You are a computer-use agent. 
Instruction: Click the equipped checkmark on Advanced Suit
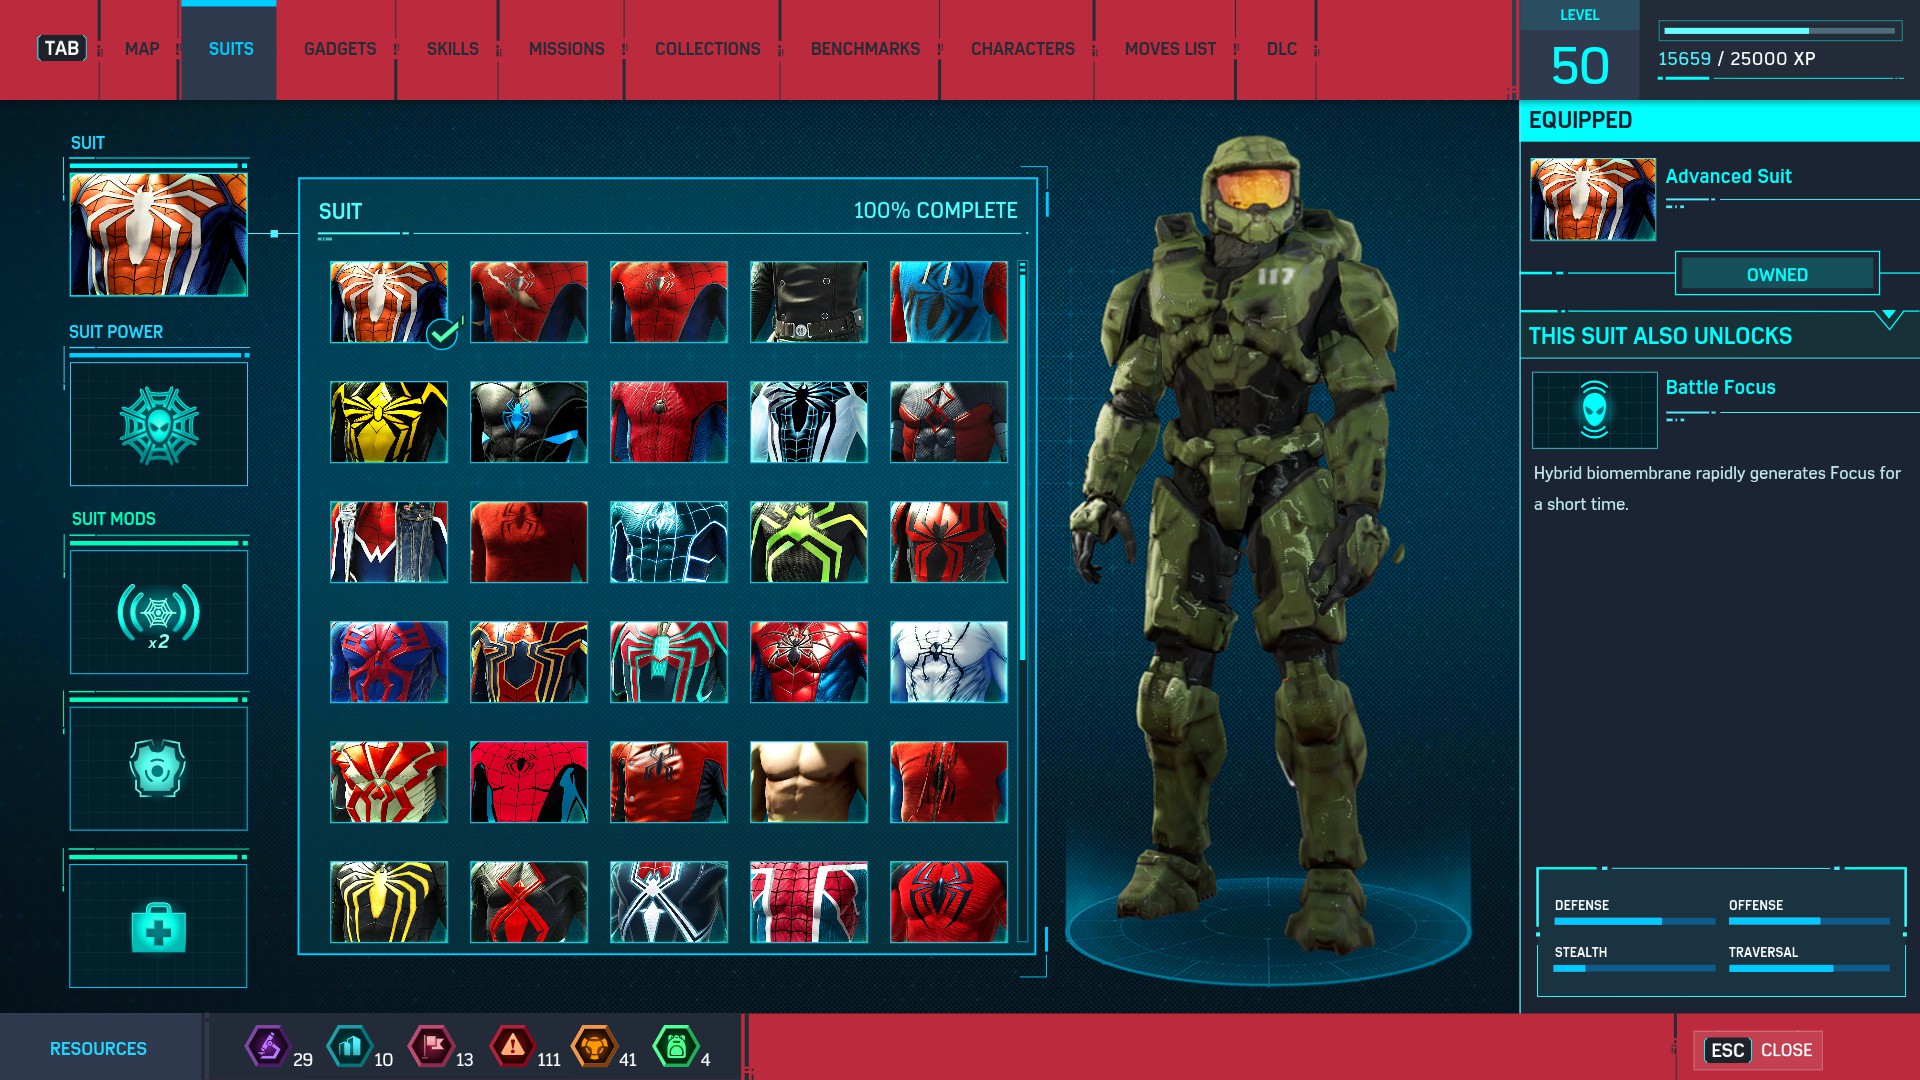click(442, 333)
